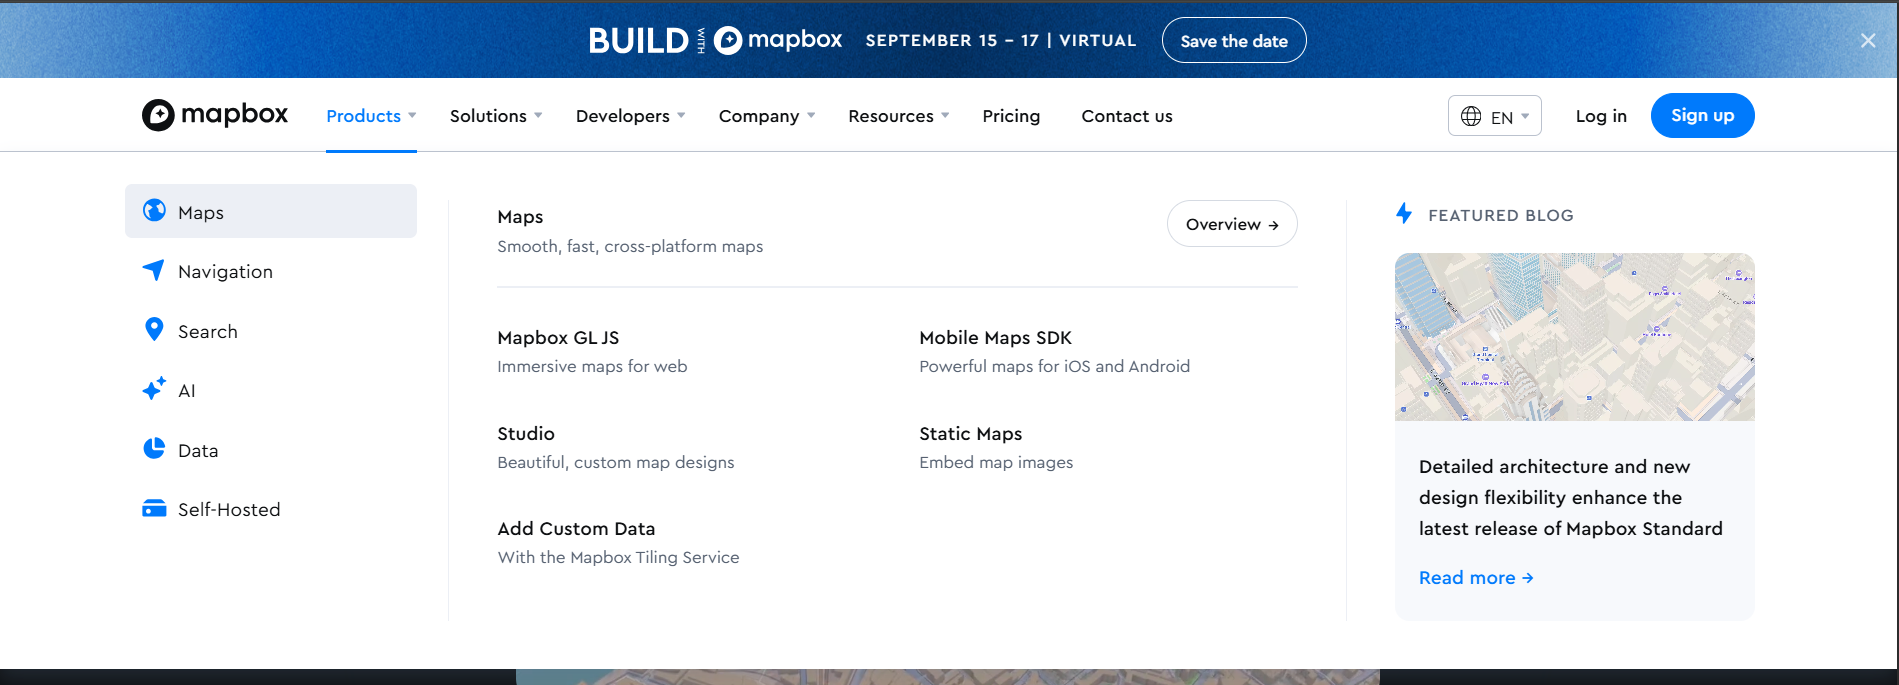Click the Navigation arrow icon in the sidebar
1899x685 pixels.
coord(153,270)
